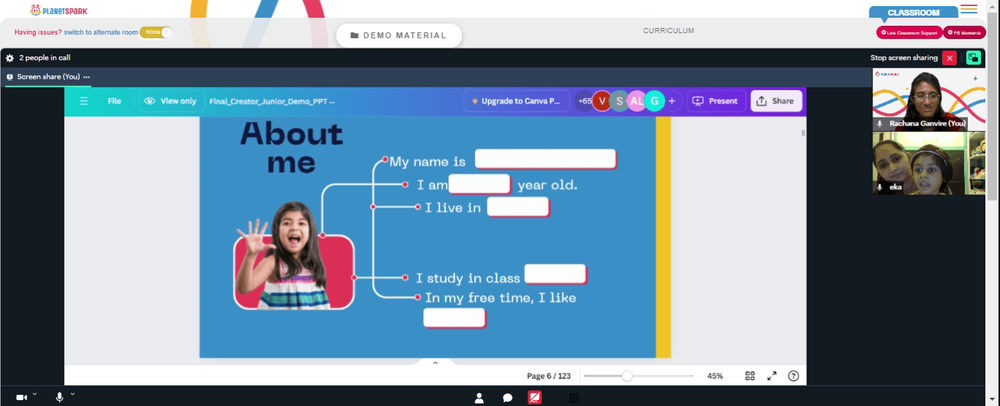Click the View only eye button
1000x406 pixels.
[x=171, y=101]
